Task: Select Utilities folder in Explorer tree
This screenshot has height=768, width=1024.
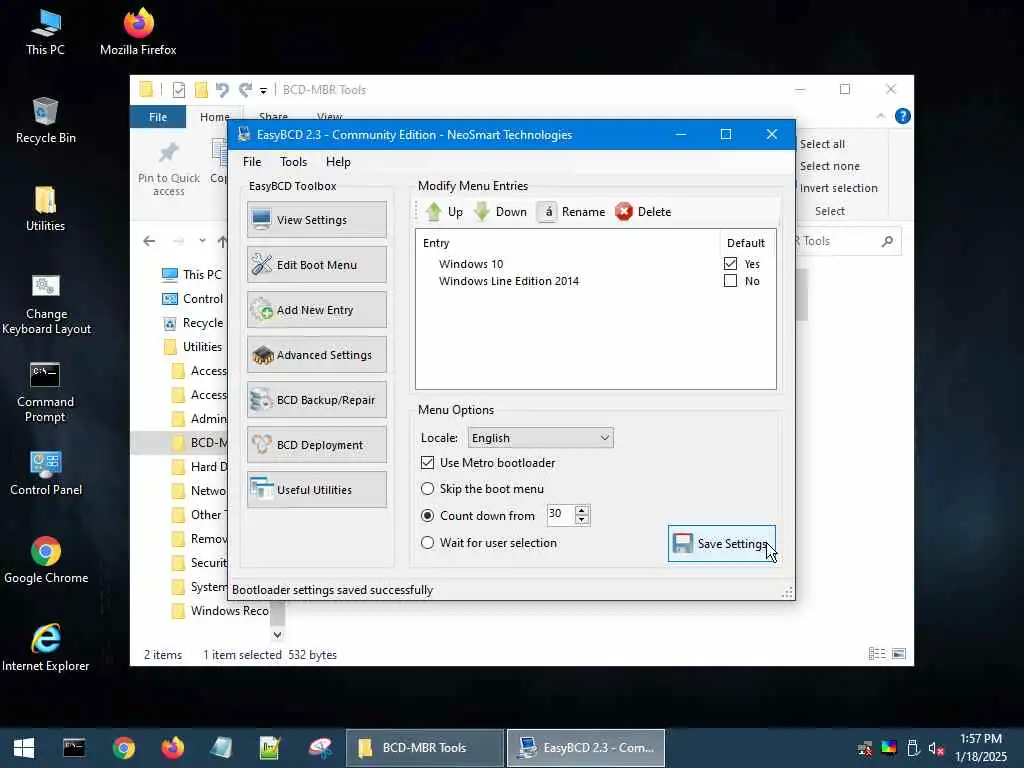Action: (x=193, y=347)
